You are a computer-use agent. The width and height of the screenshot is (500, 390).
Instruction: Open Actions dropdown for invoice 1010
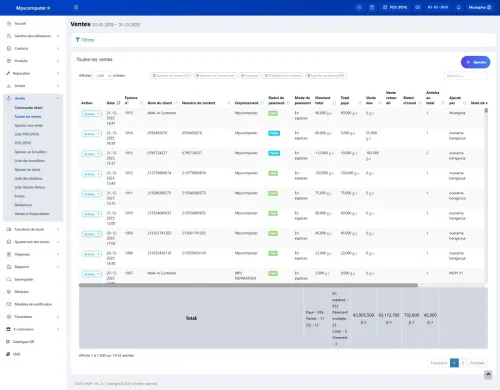tap(92, 214)
